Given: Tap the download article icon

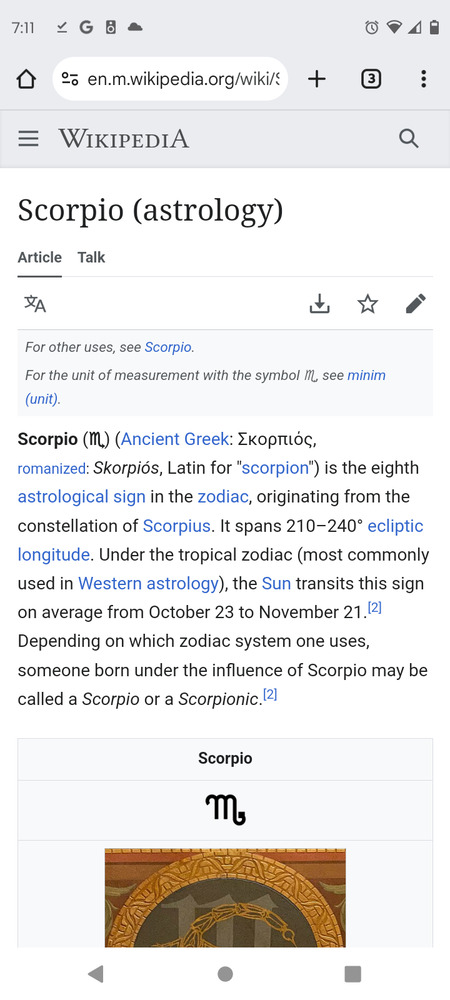Looking at the screenshot, I should point(319,304).
